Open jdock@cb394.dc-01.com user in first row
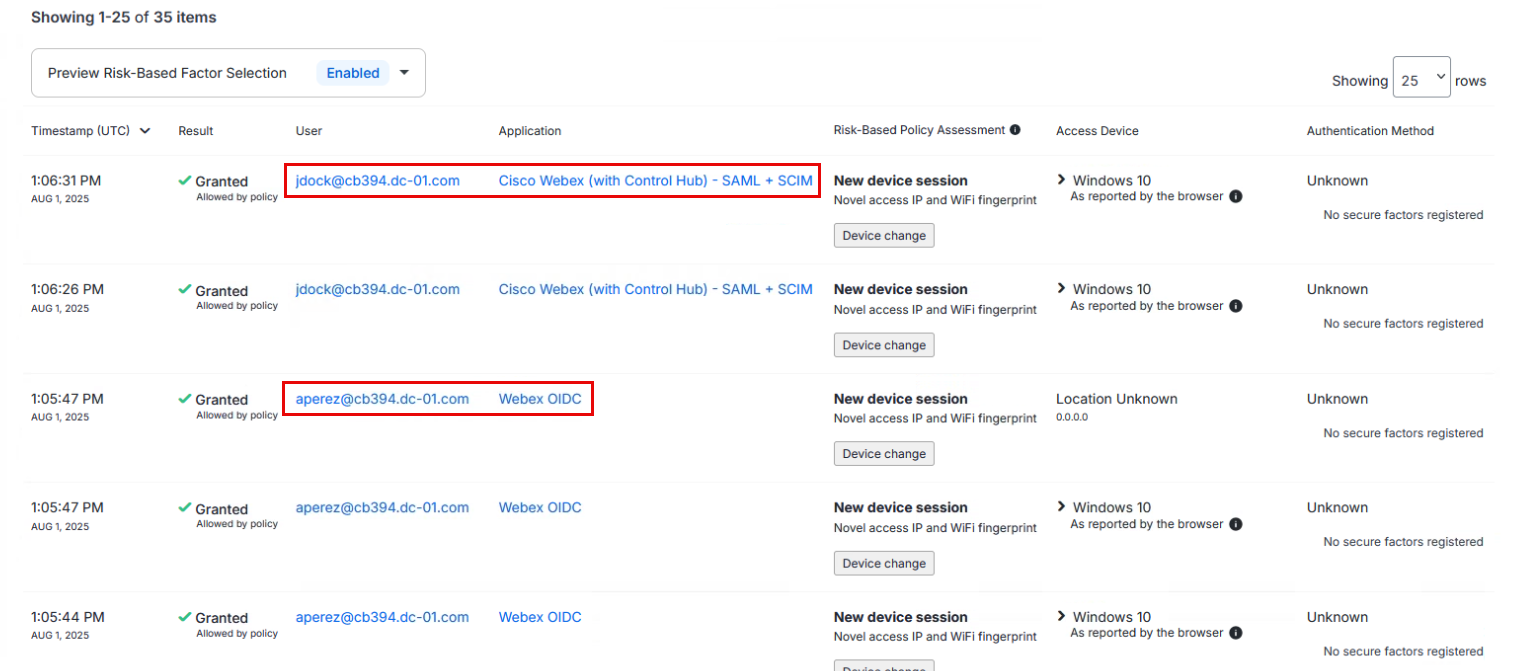This screenshot has width=1513, height=671. (377, 180)
